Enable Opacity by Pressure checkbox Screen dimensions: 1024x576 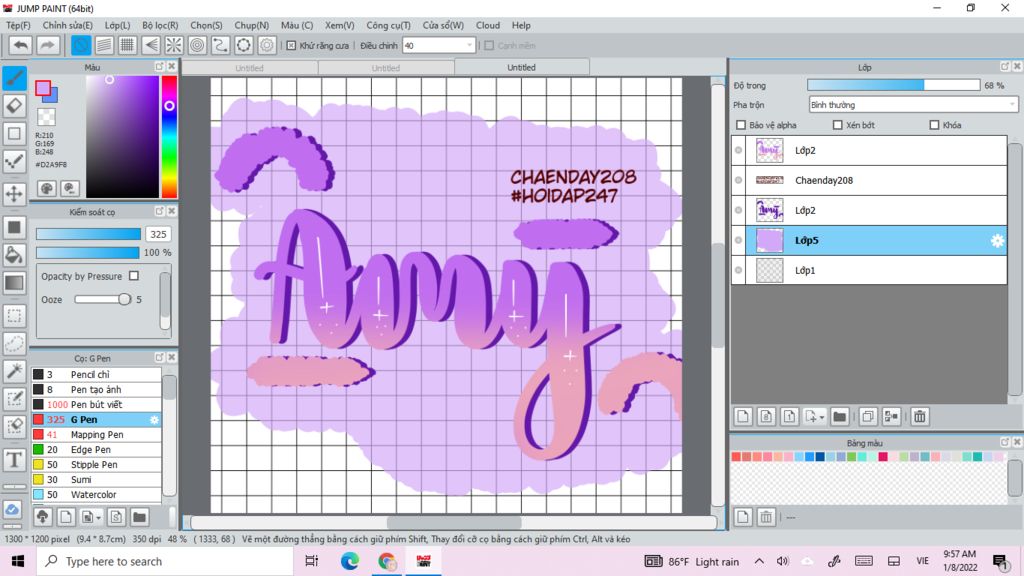134,276
